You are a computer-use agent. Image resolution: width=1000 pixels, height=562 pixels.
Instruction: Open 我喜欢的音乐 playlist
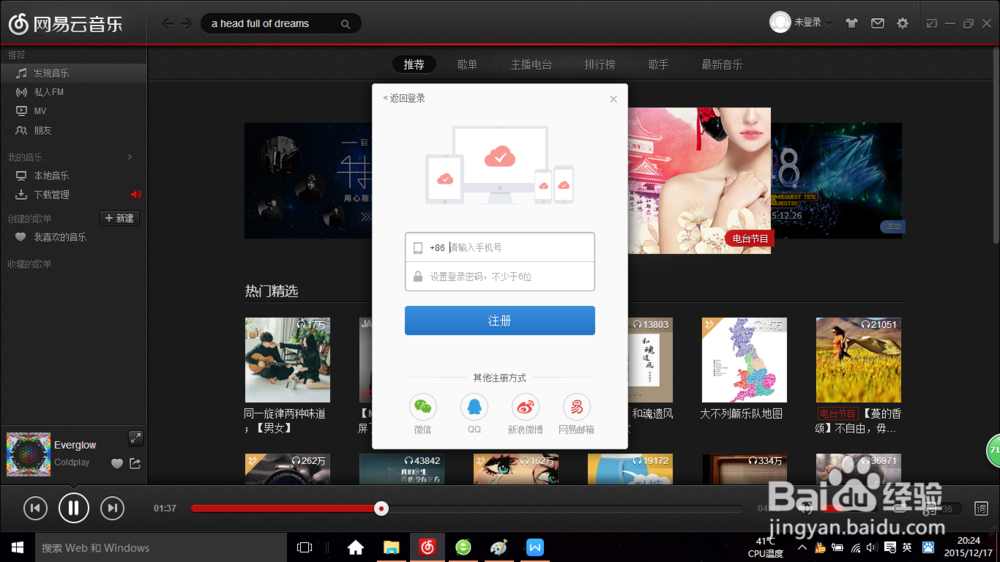point(73,237)
